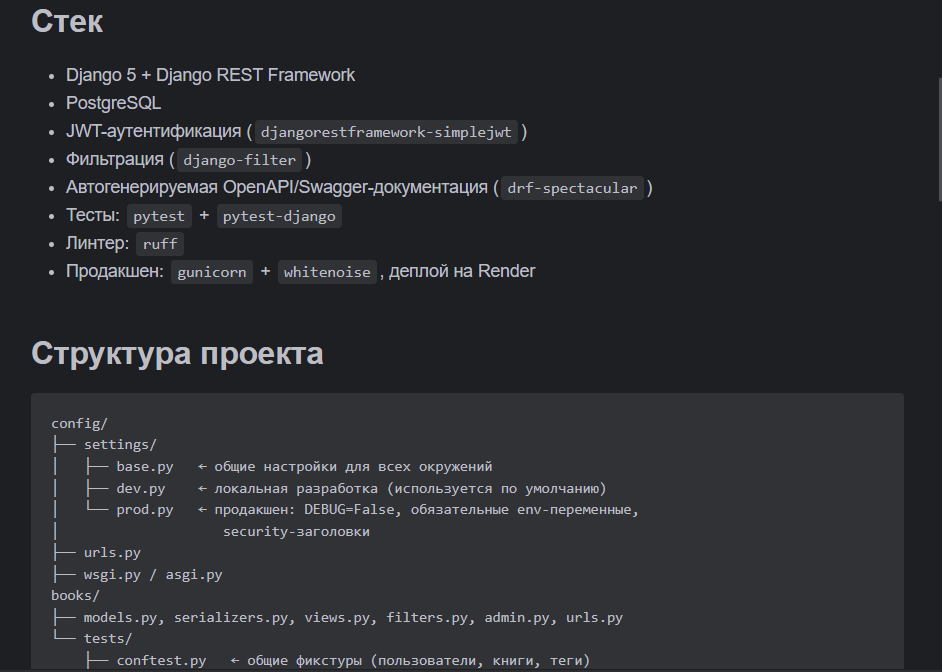Click the 'whitenoise' code label

[x=327, y=272]
